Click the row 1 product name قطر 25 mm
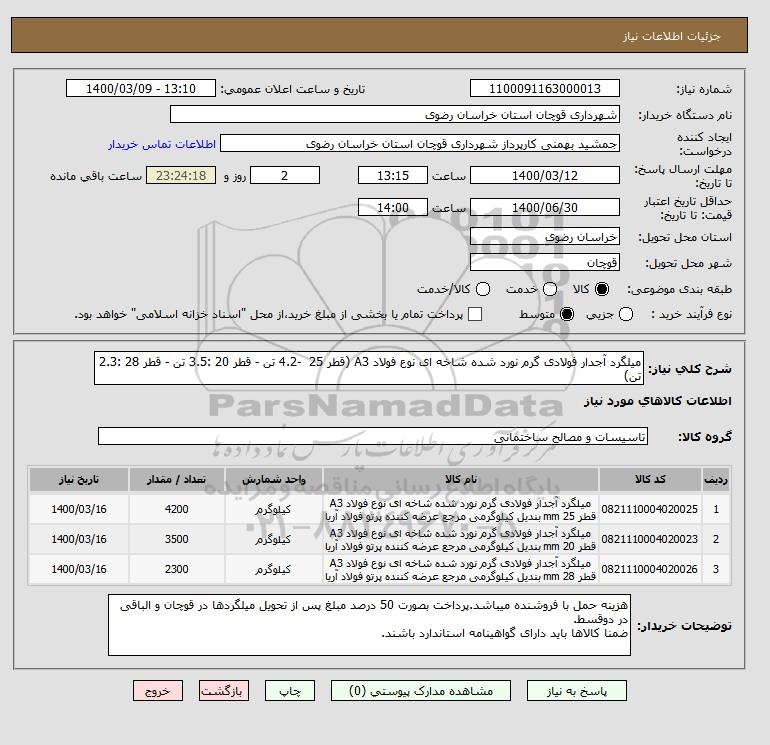The image size is (770, 745). click(461, 510)
